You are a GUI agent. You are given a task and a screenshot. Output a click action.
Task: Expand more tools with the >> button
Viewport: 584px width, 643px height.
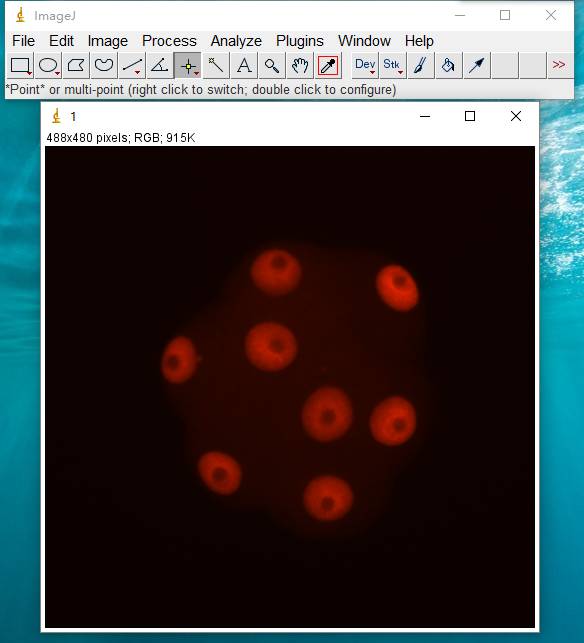(559, 65)
